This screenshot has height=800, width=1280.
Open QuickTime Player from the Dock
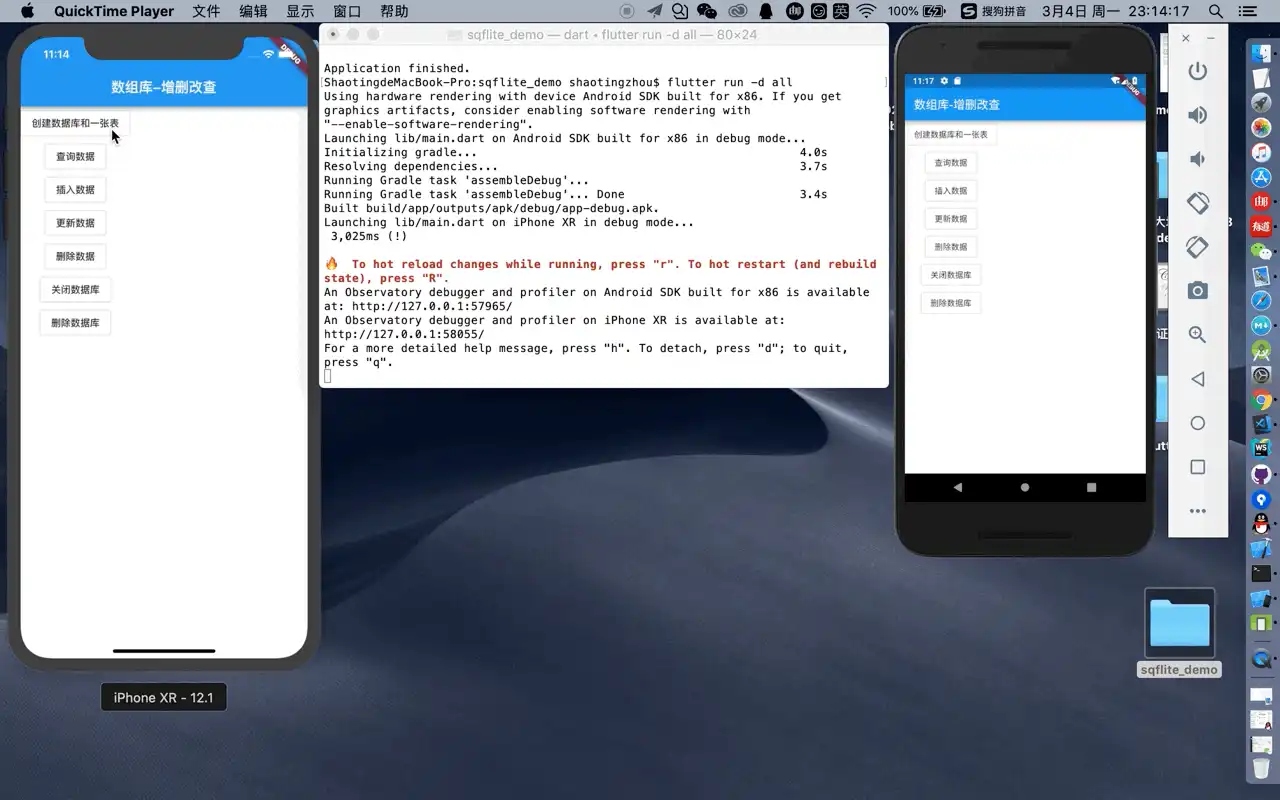click(x=1261, y=659)
